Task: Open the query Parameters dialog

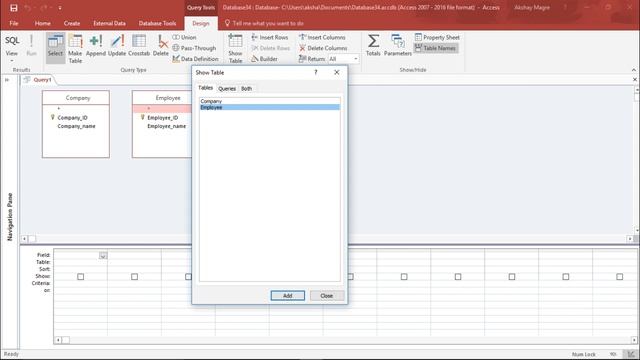Action: (x=398, y=45)
